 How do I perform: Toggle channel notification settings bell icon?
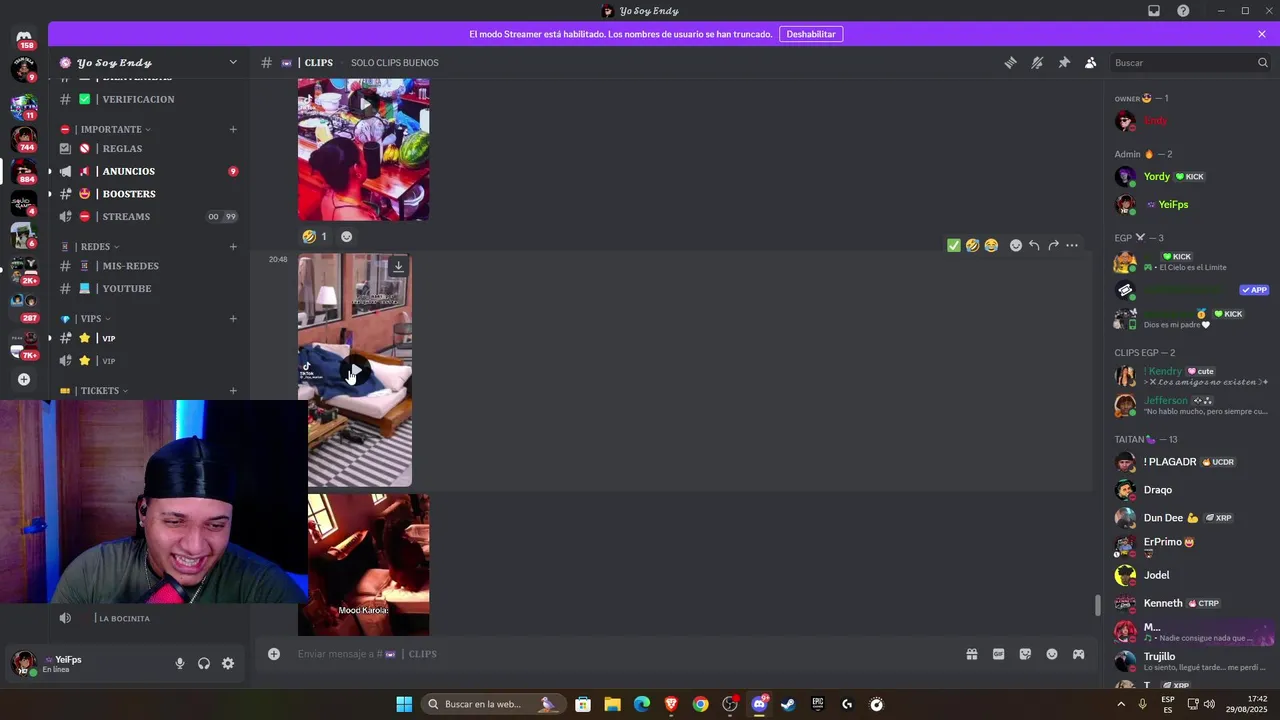pos(1037,62)
